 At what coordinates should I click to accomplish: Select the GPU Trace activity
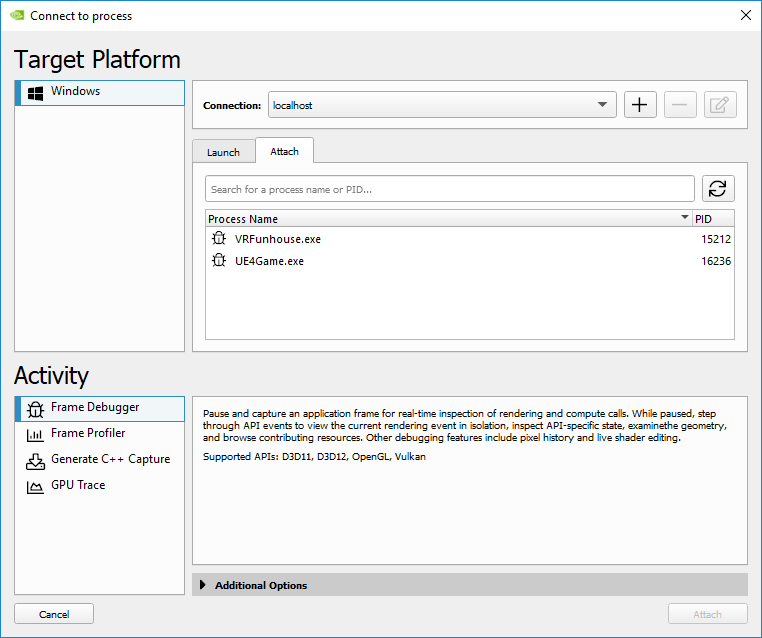click(x=78, y=486)
